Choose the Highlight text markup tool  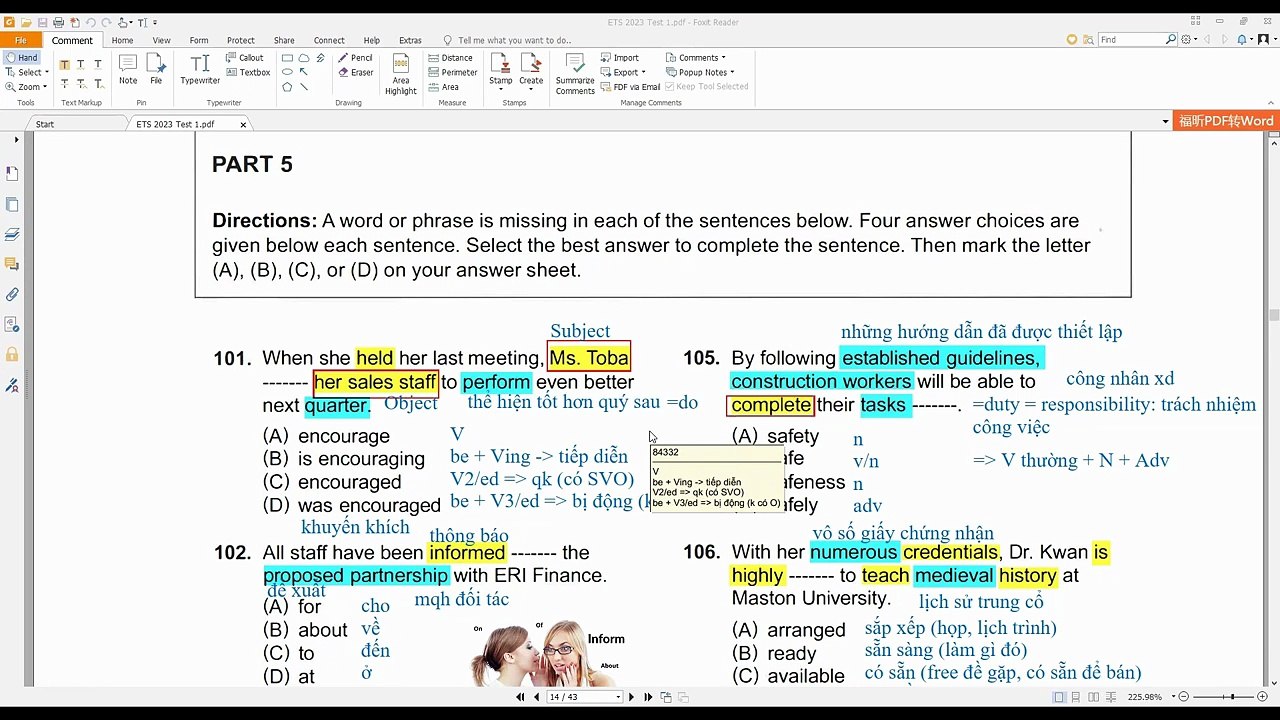(x=64, y=64)
